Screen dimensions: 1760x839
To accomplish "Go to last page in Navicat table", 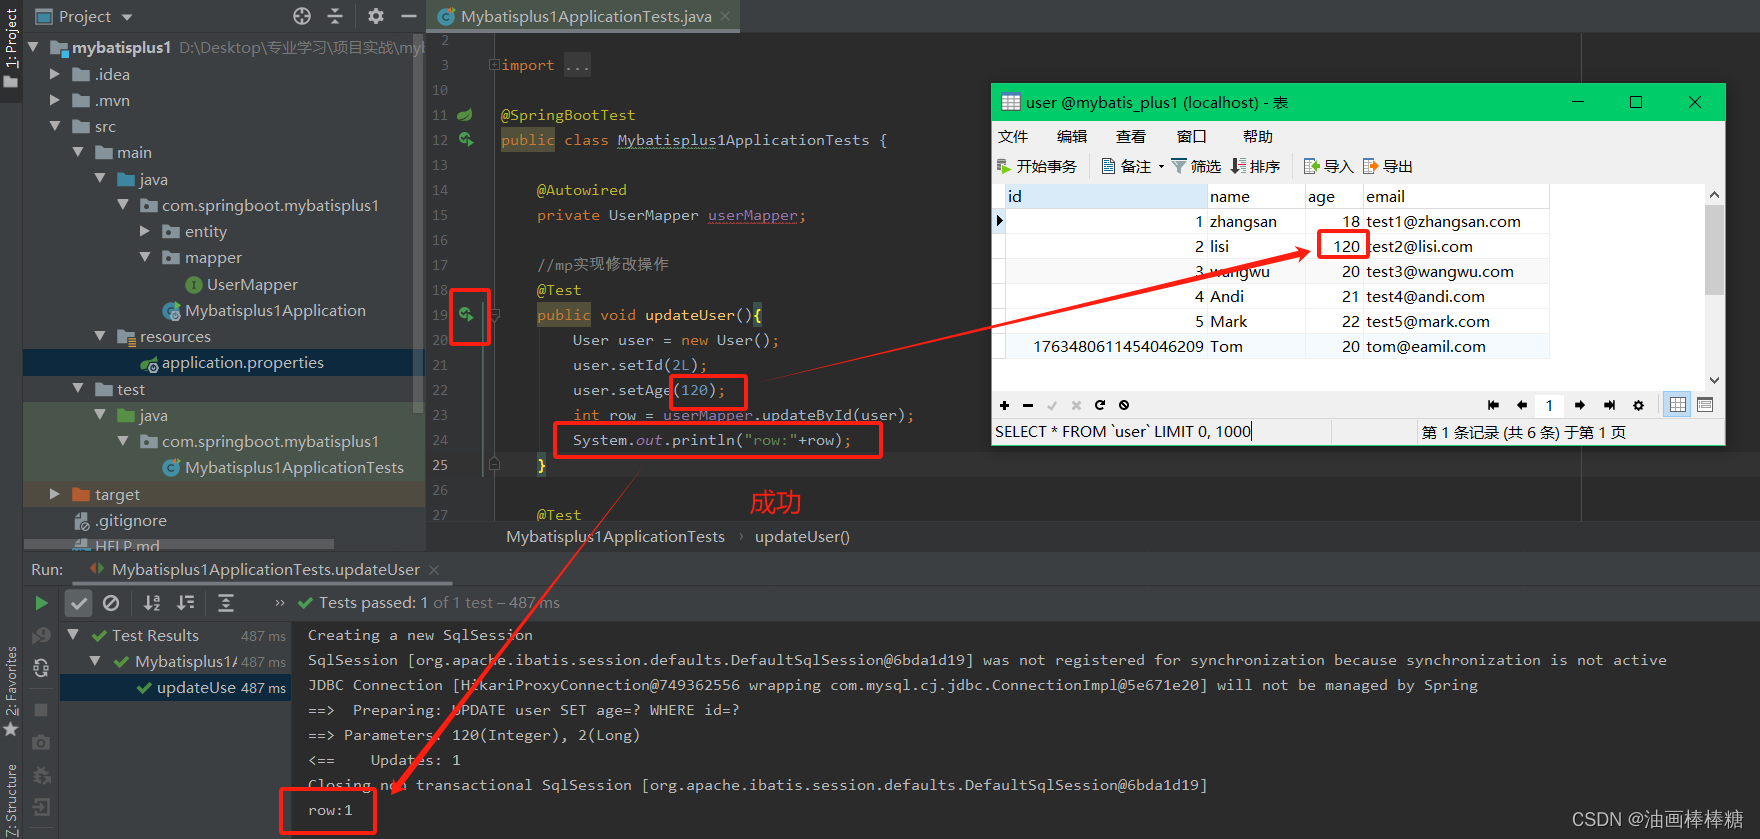I will [x=1609, y=405].
